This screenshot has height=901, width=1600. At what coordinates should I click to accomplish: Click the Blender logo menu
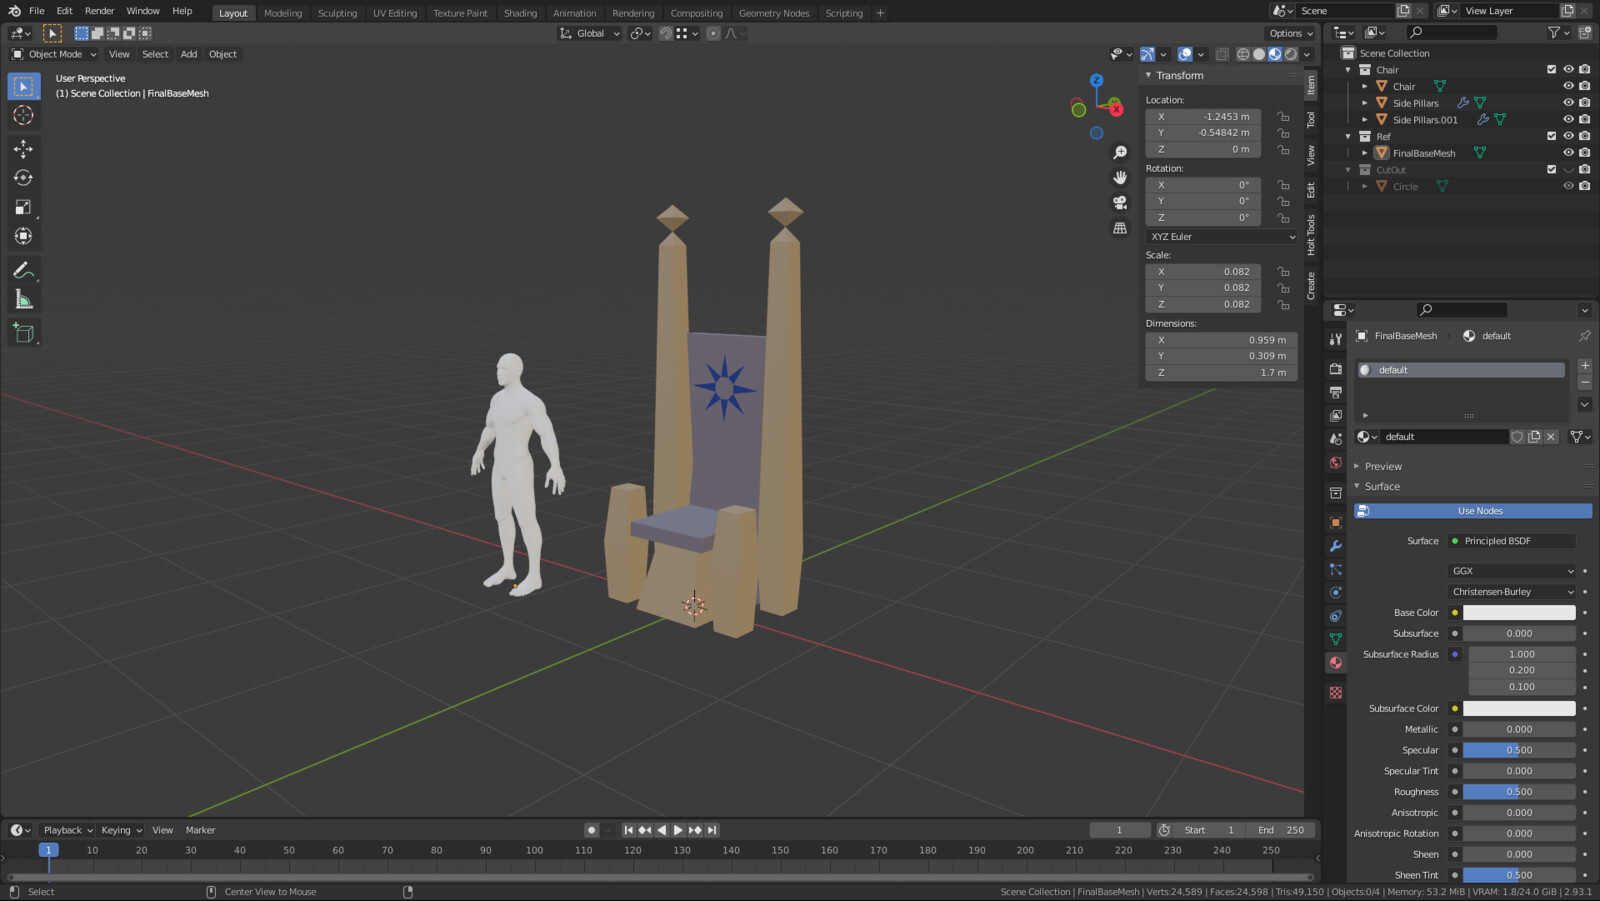click(14, 11)
